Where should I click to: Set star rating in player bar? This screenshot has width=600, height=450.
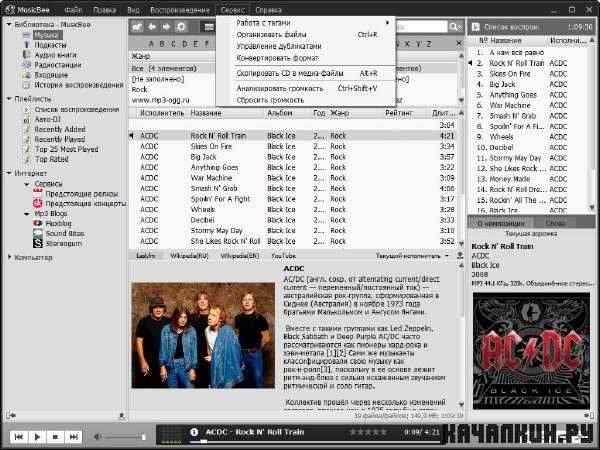pos(368,432)
